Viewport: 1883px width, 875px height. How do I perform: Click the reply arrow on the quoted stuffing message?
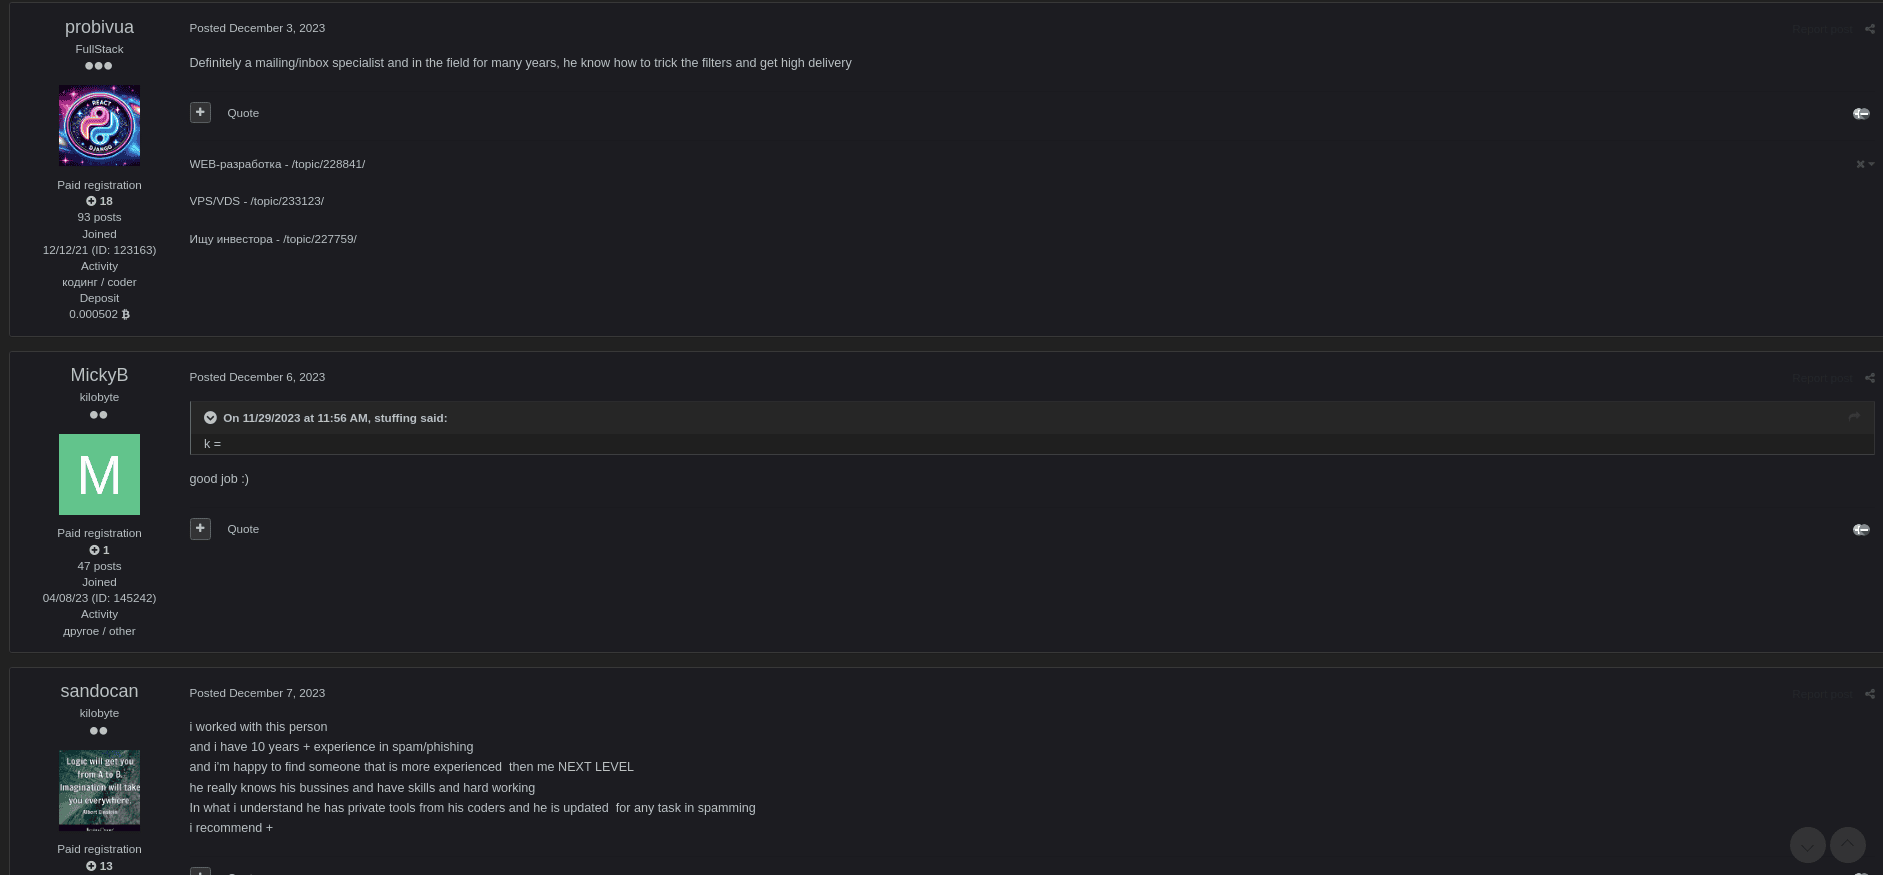(x=1854, y=417)
